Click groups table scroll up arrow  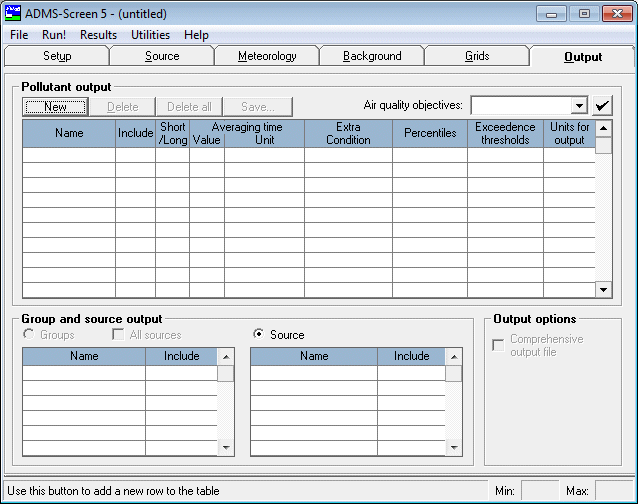click(226, 357)
